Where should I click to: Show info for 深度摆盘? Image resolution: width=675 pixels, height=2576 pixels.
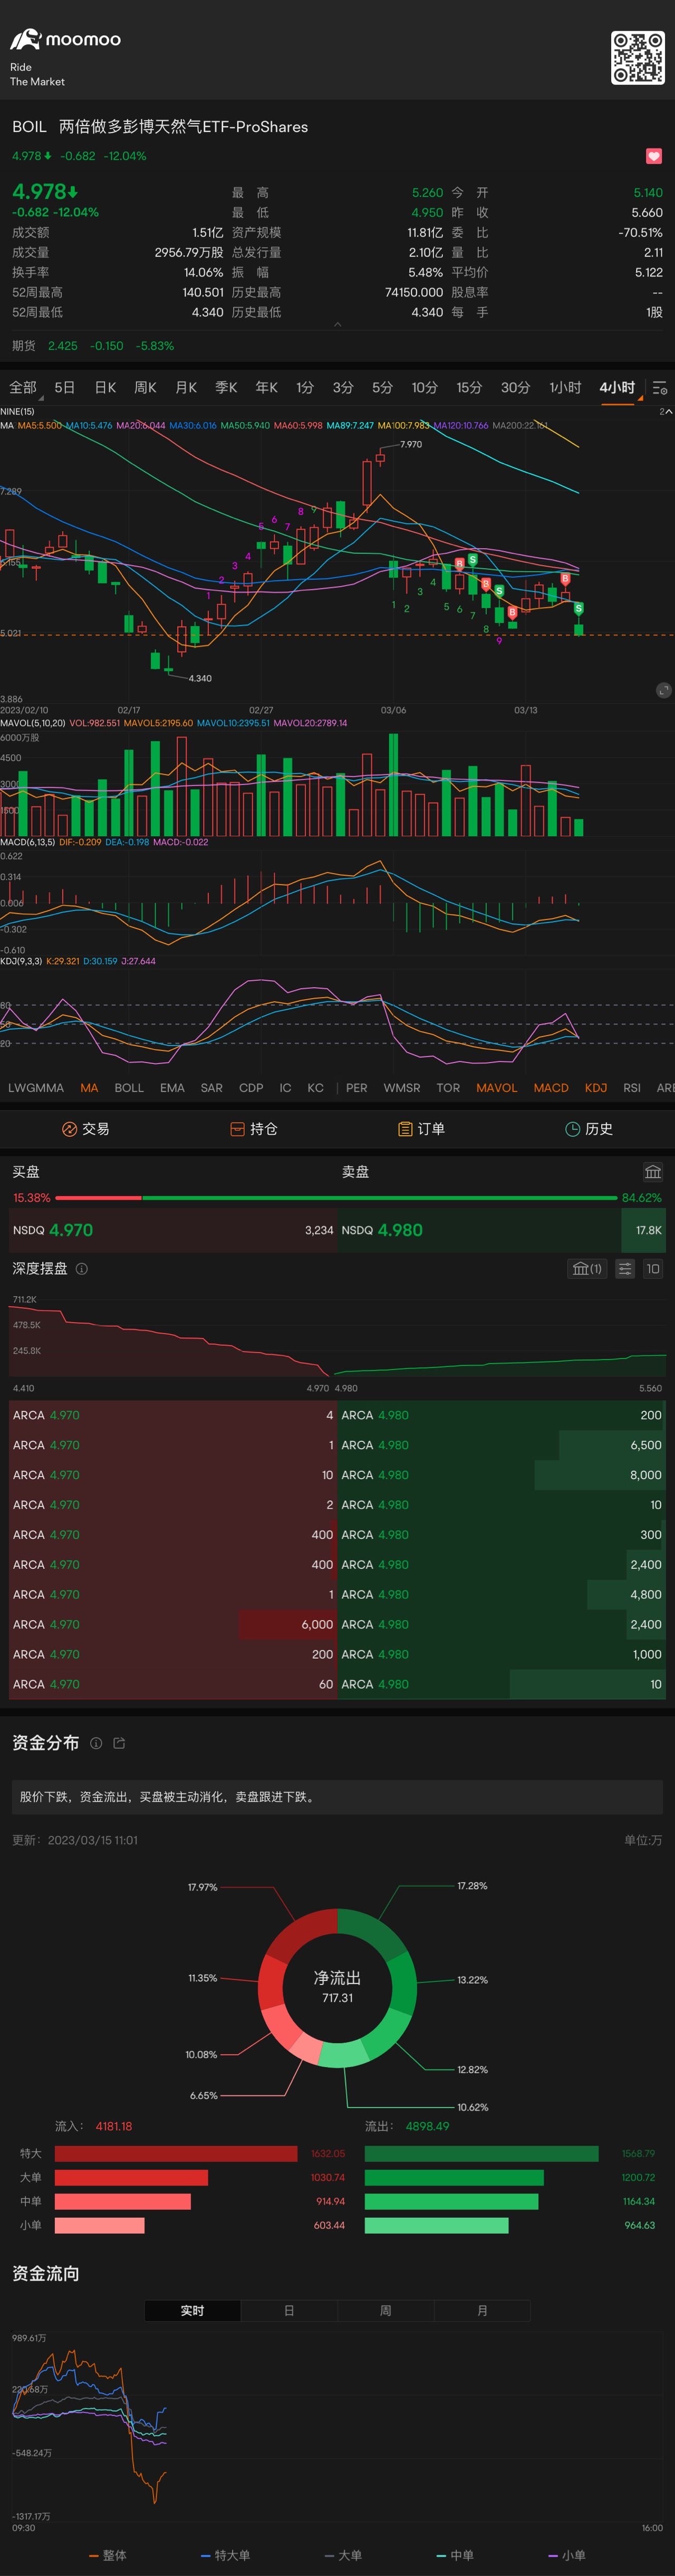pos(82,1269)
